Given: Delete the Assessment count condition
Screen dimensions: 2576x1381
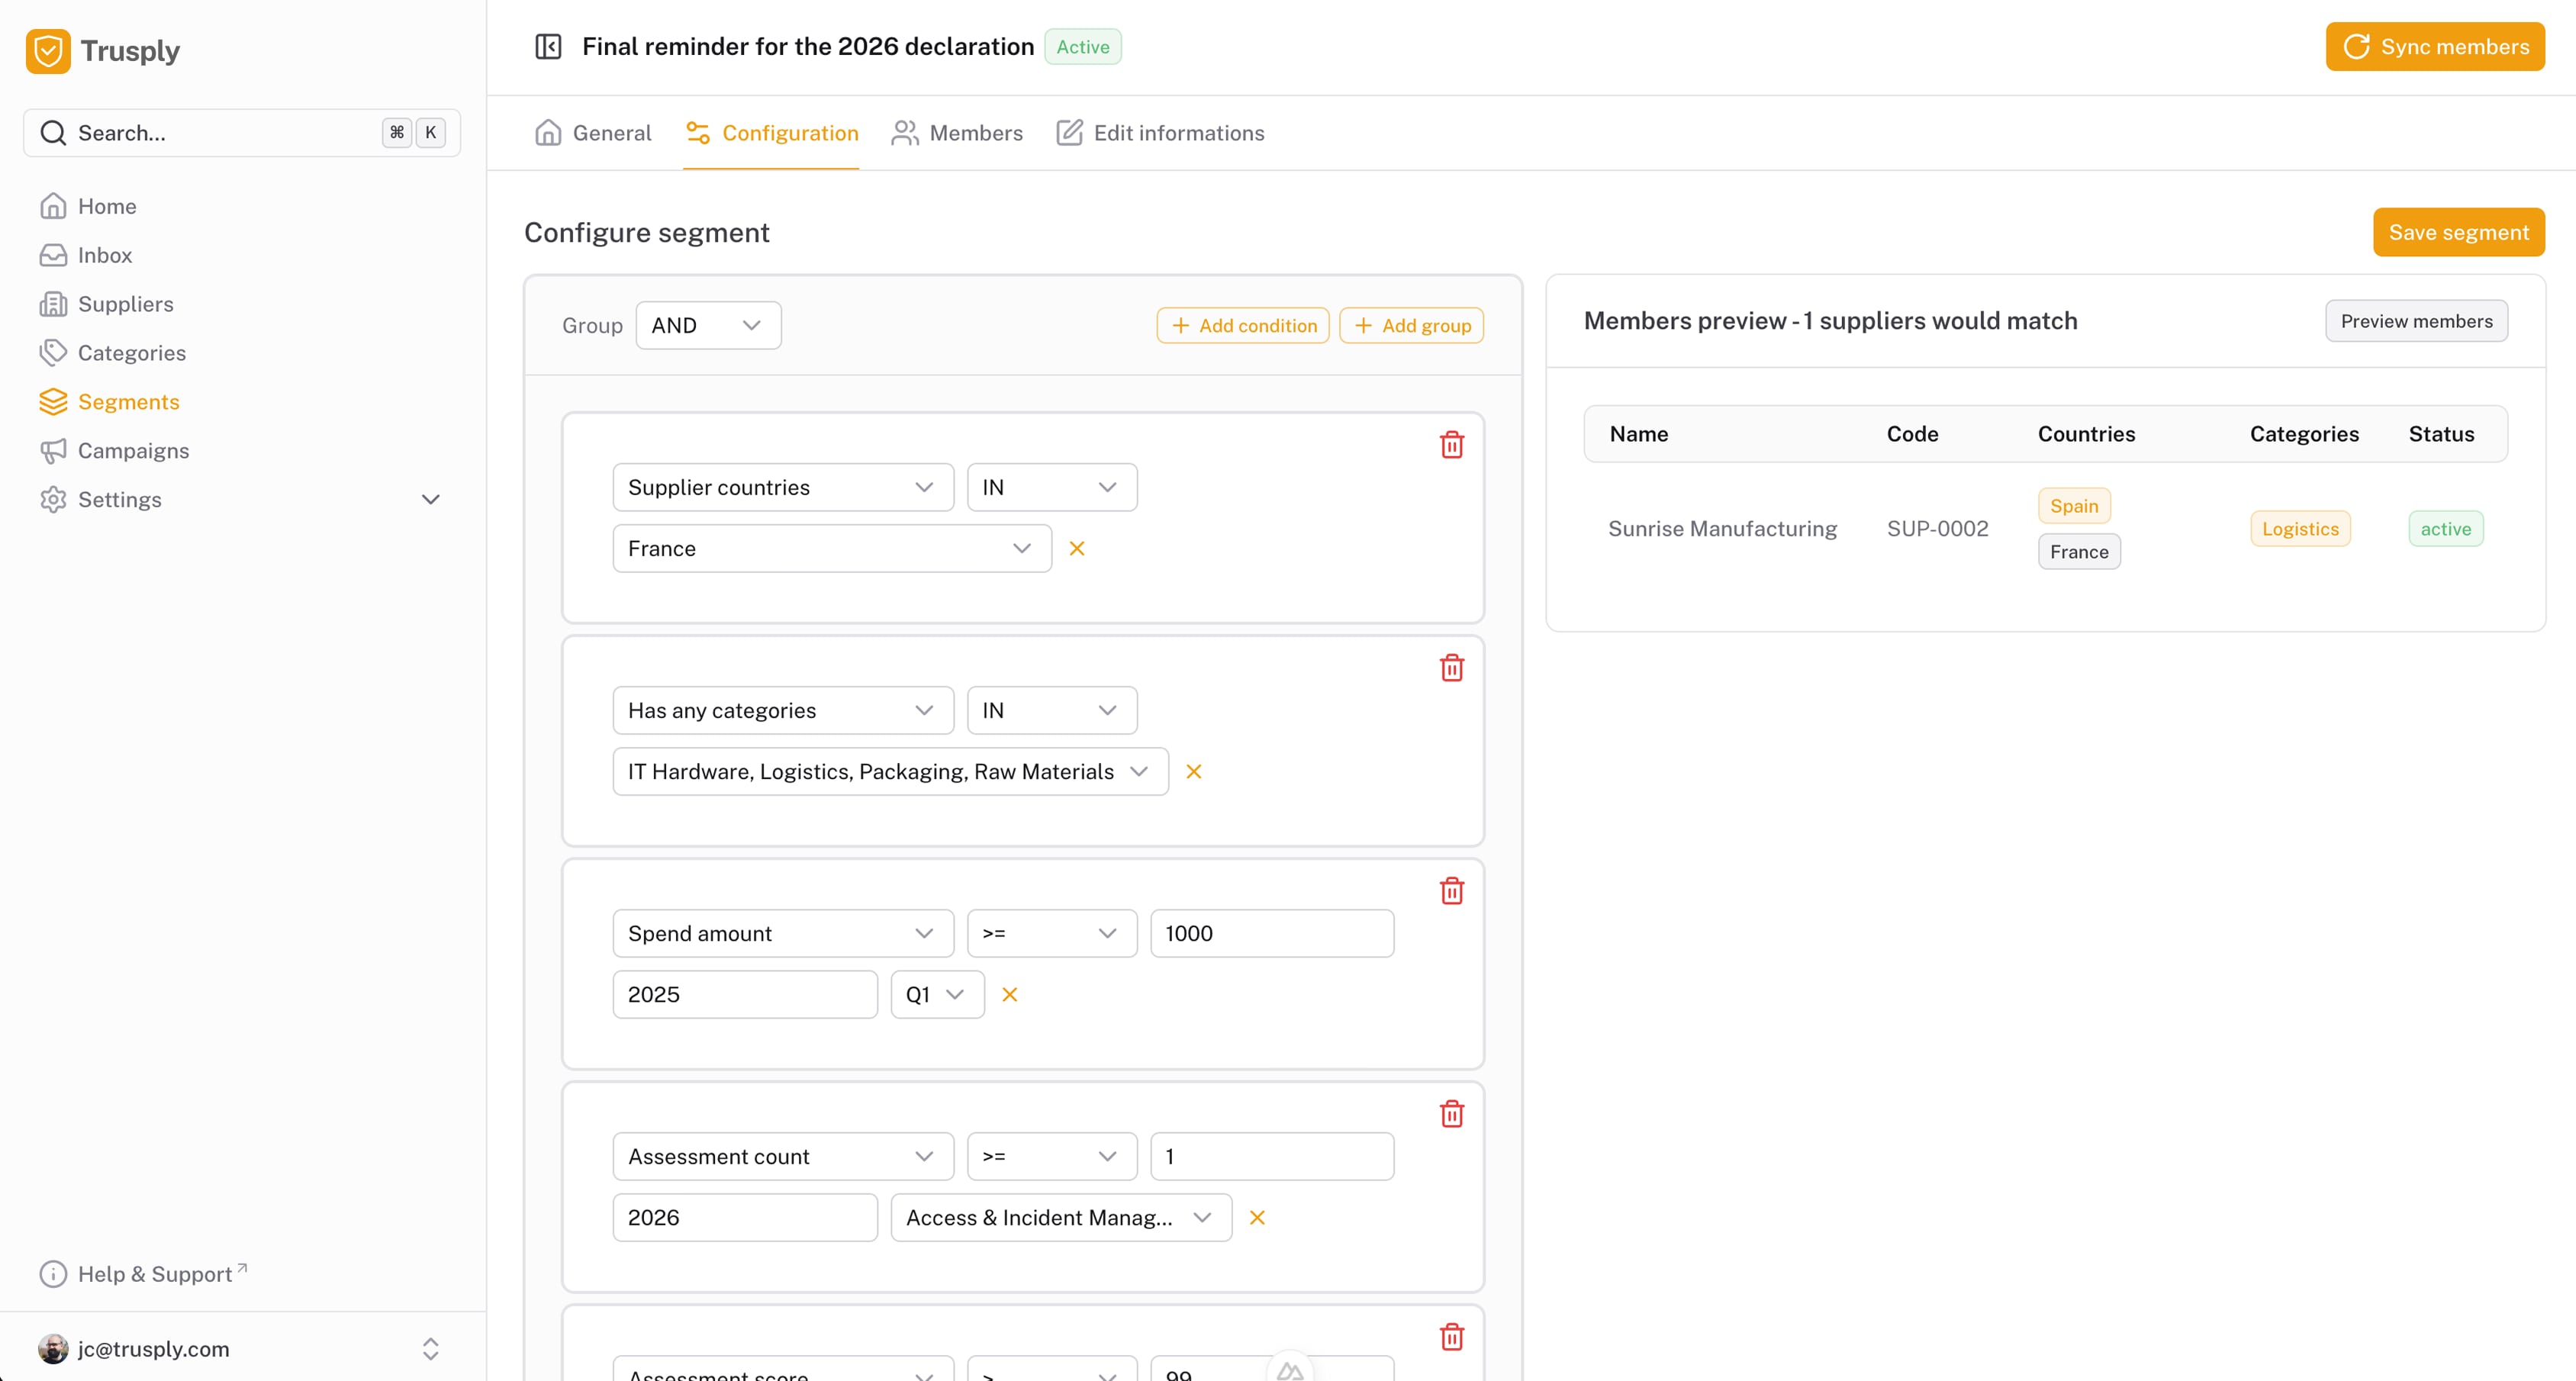Looking at the screenshot, I should (x=1451, y=1114).
